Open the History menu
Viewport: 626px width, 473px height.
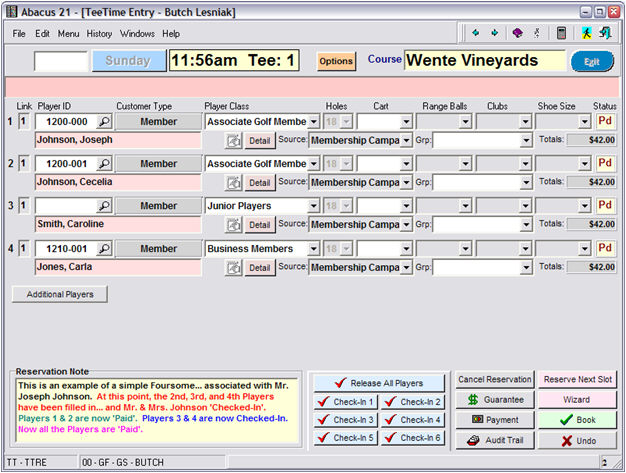pos(99,33)
